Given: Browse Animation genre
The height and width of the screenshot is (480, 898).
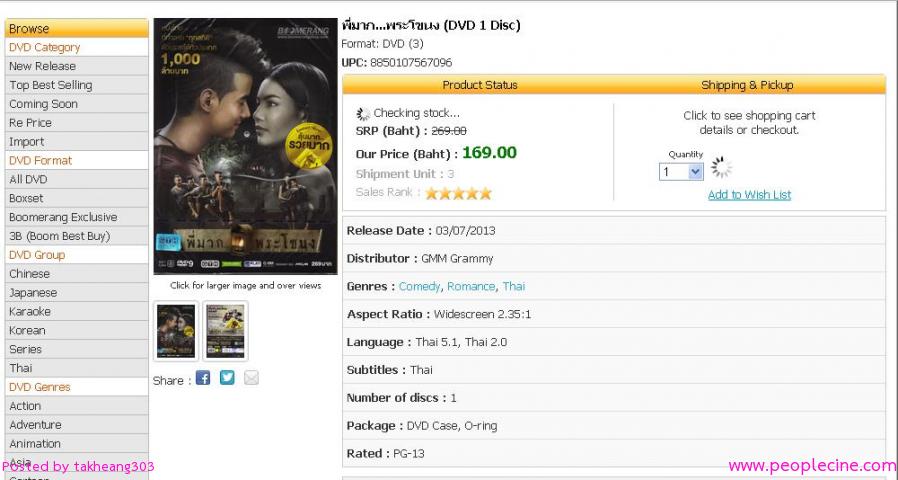Looking at the screenshot, I should 77,444.
